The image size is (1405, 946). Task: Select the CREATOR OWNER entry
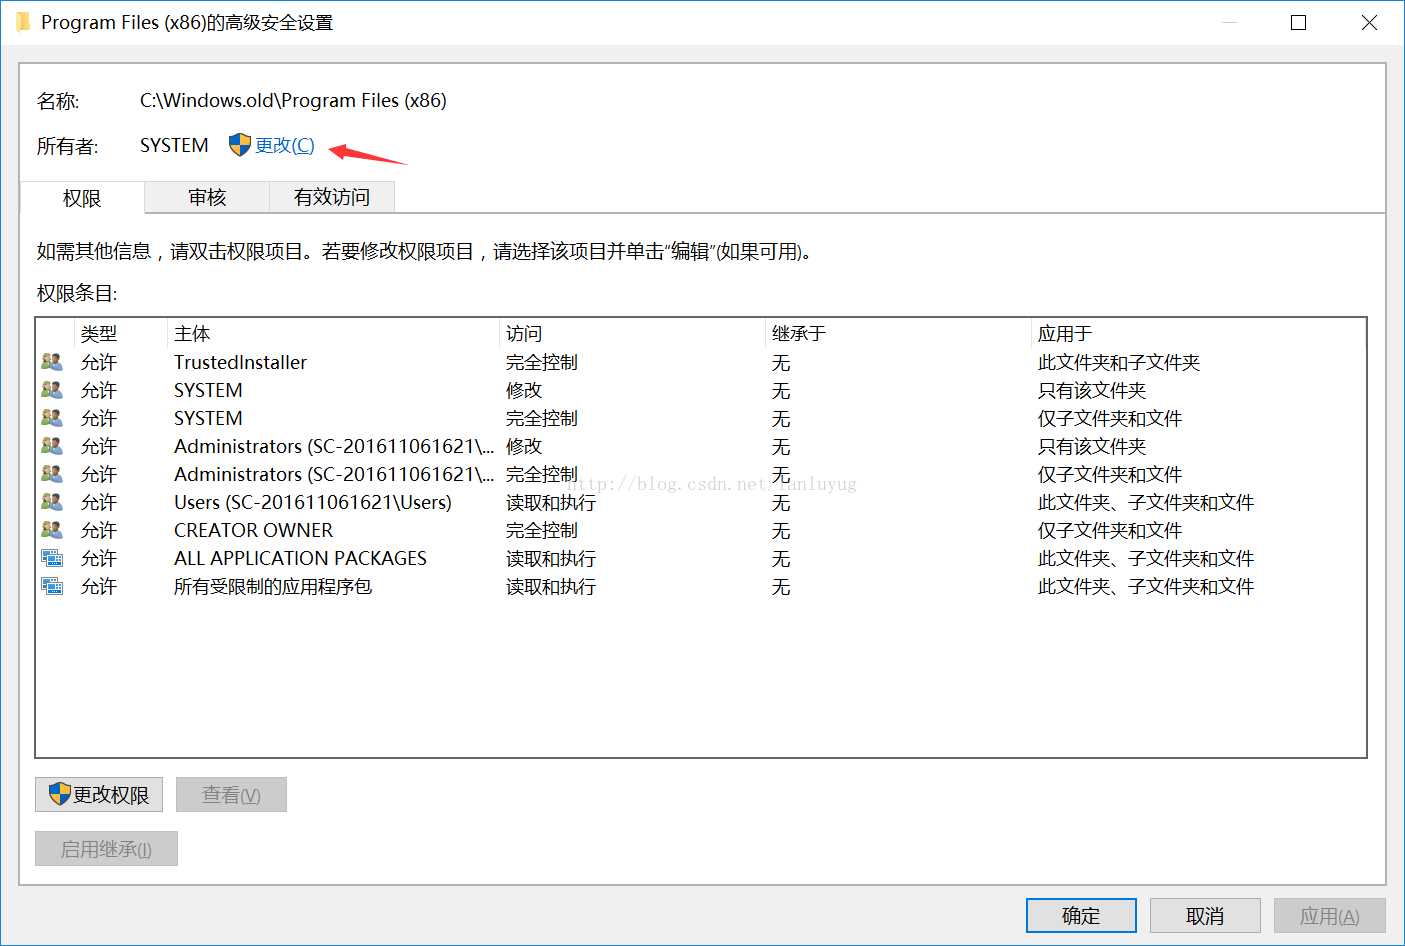700,530
